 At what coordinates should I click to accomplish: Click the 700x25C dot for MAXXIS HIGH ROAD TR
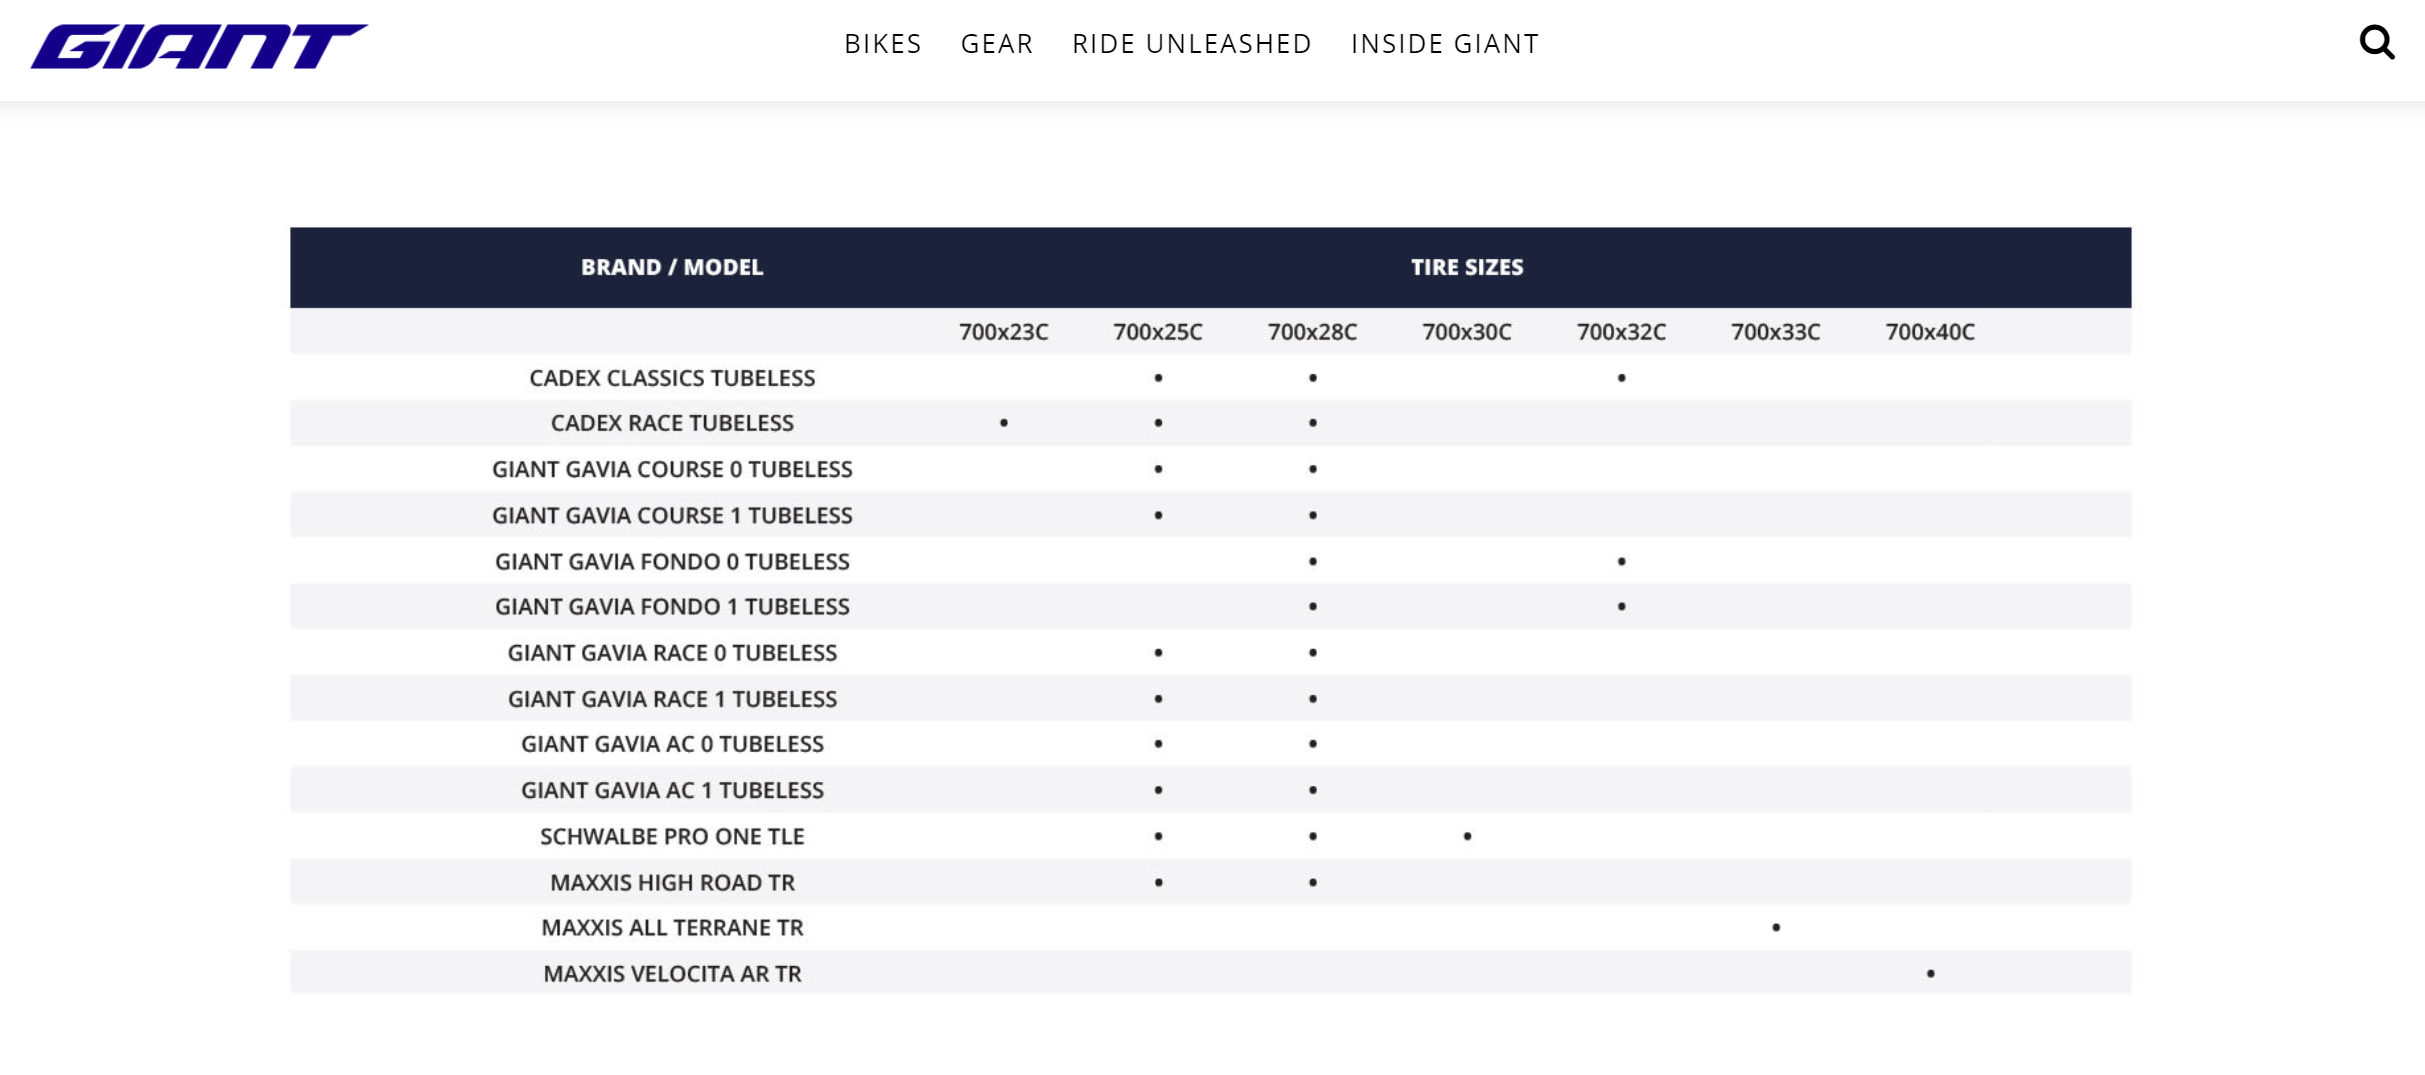click(x=1158, y=882)
